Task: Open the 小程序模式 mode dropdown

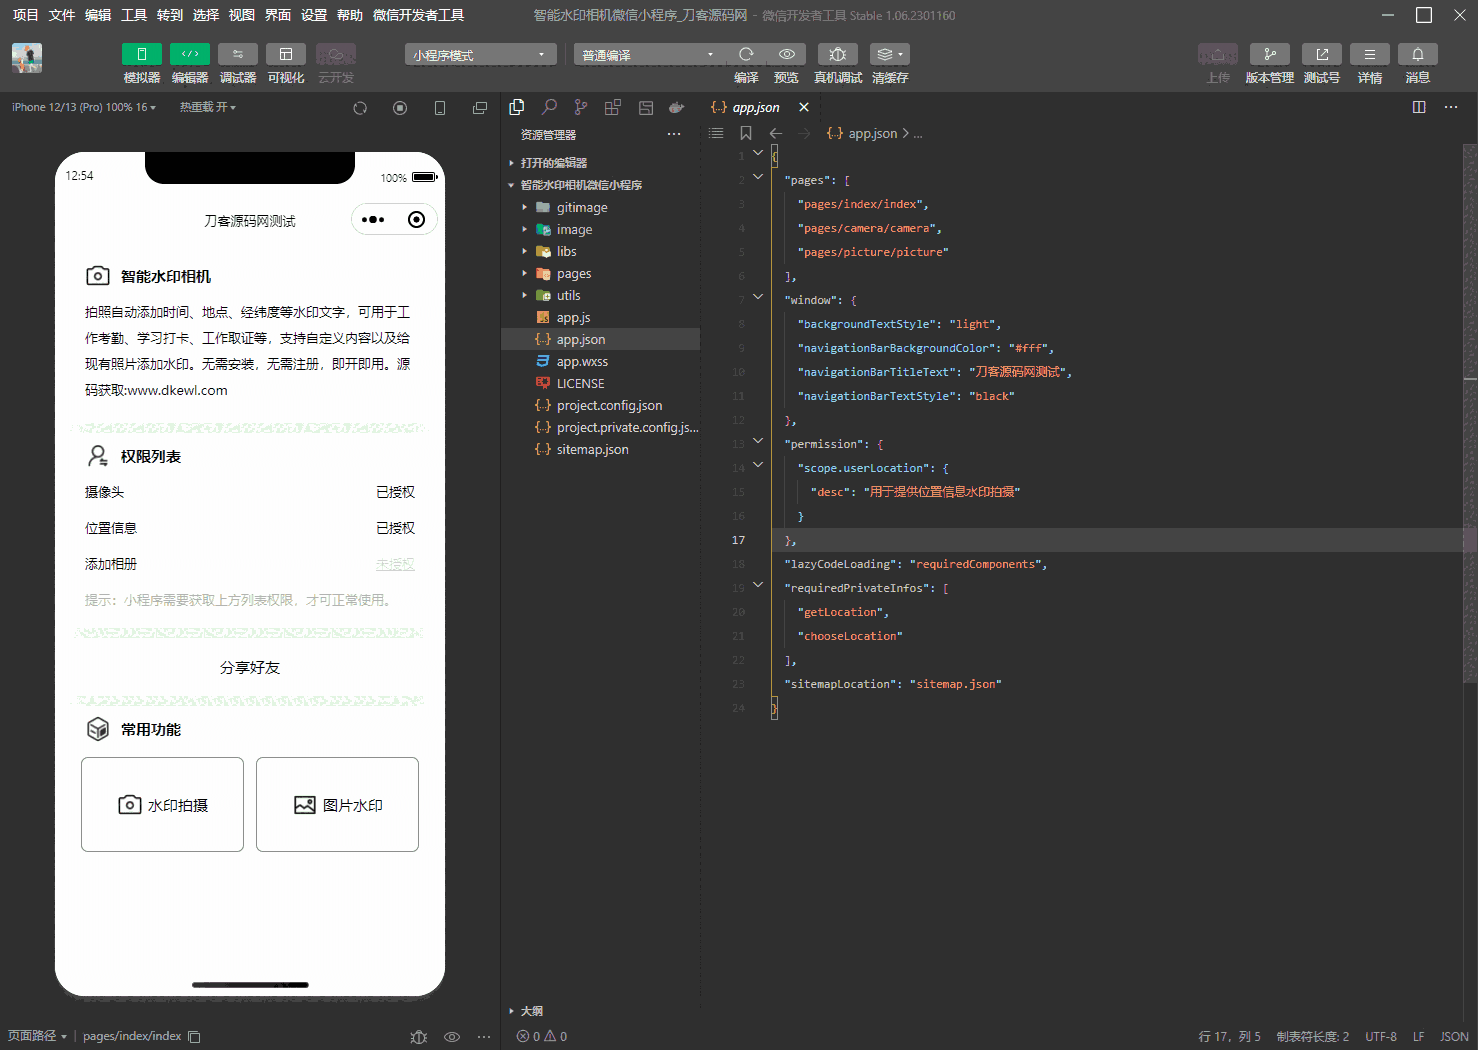Action: 481,55
